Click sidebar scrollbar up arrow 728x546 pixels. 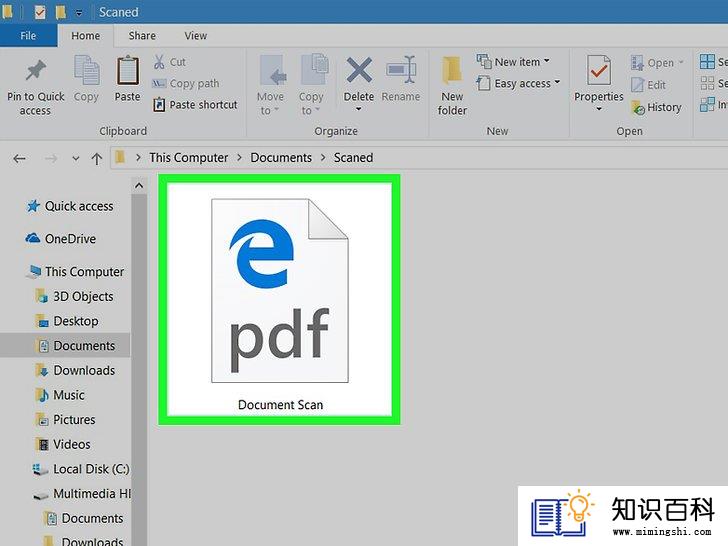pyautogui.click(x=139, y=186)
